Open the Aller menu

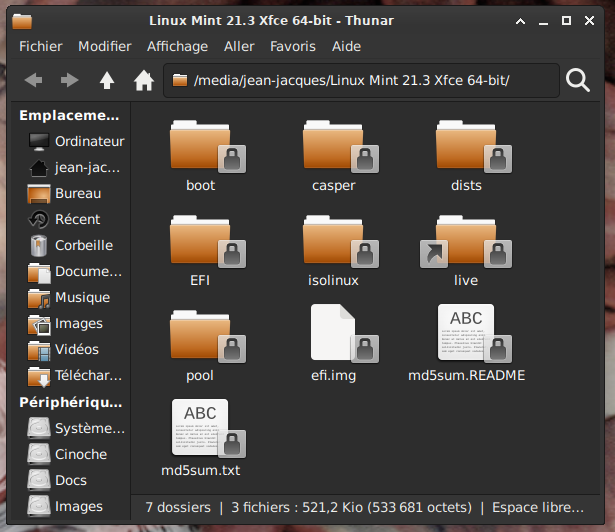(x=239, y=46)
